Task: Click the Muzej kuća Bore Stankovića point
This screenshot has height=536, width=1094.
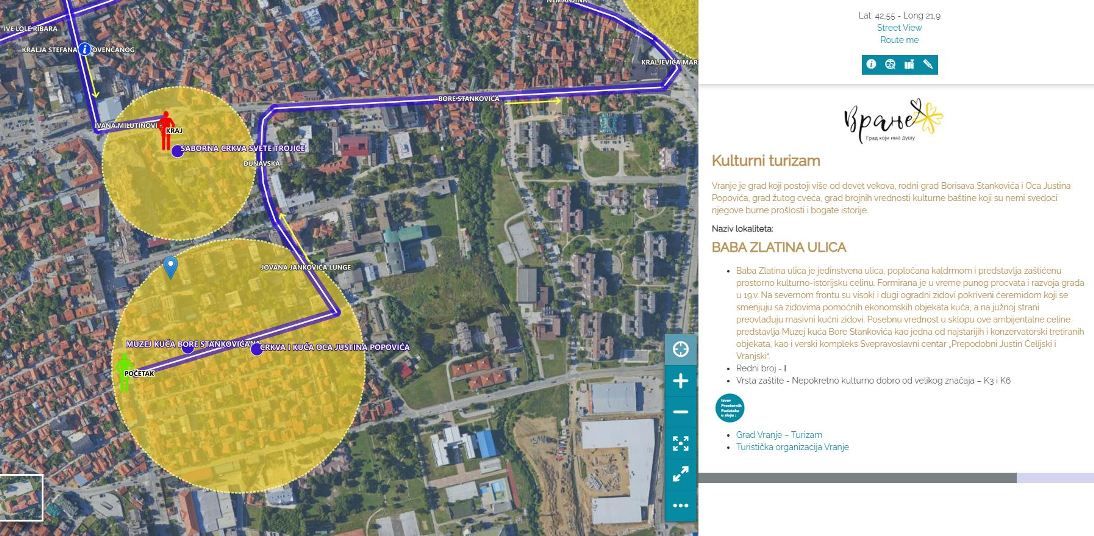Action: tap(188, 347)
